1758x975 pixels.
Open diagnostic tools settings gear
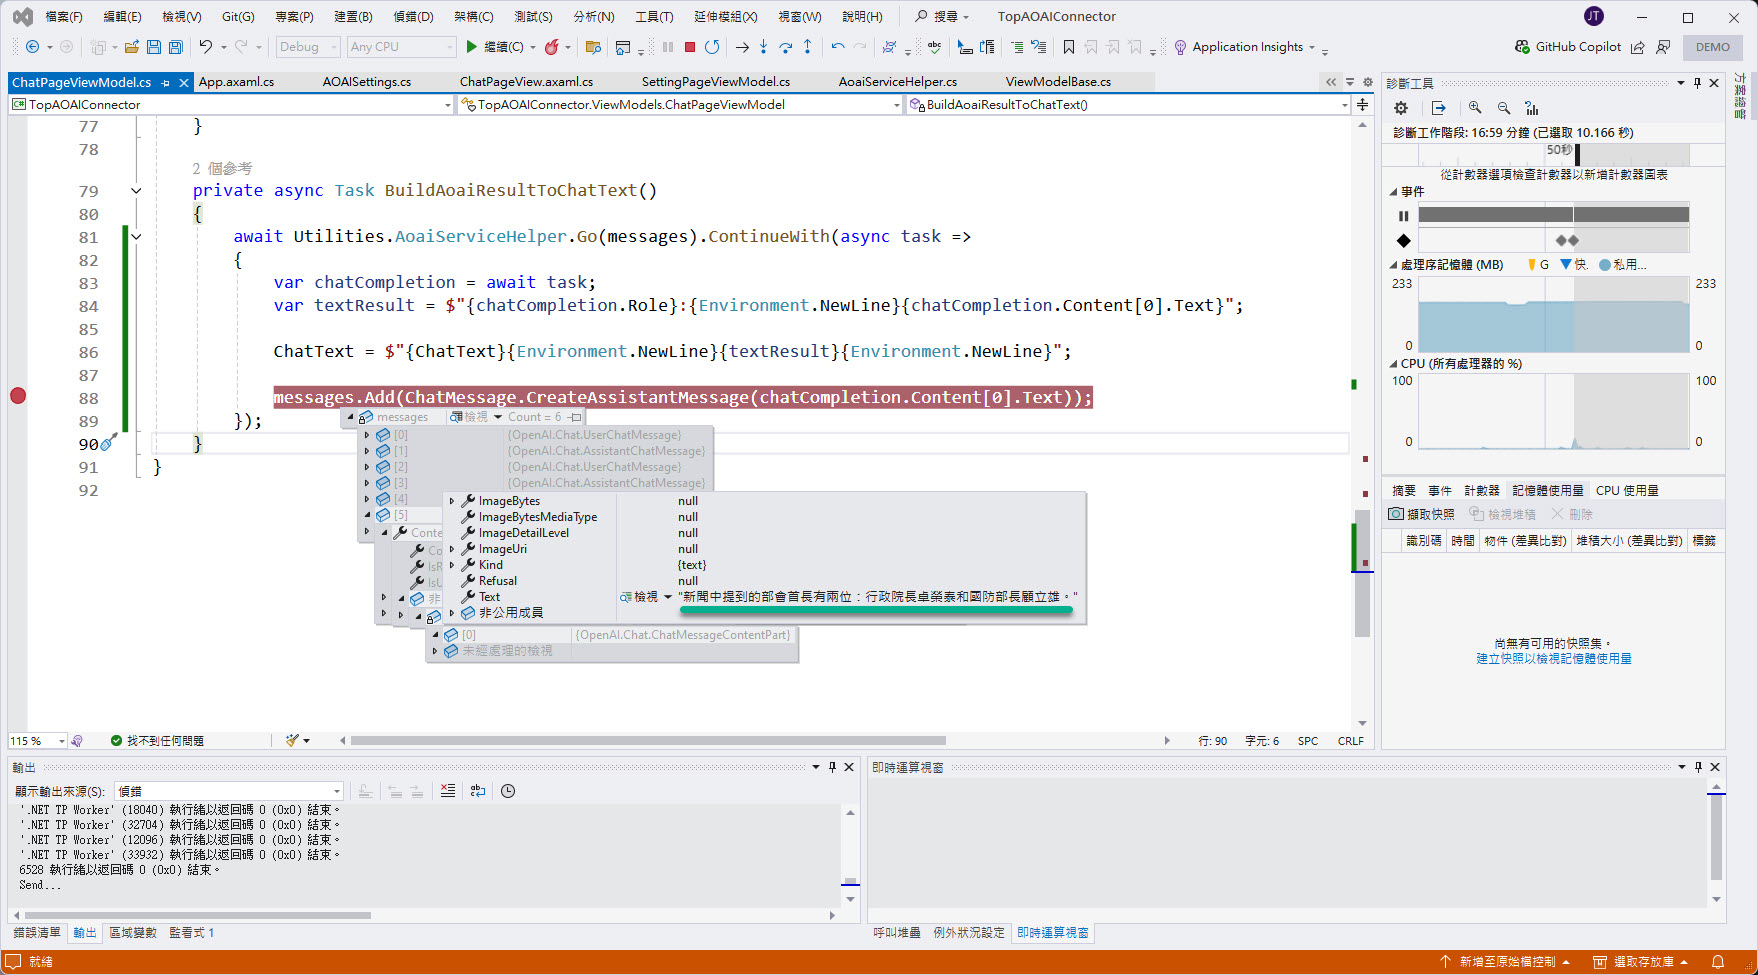[x=1401, y=108]
